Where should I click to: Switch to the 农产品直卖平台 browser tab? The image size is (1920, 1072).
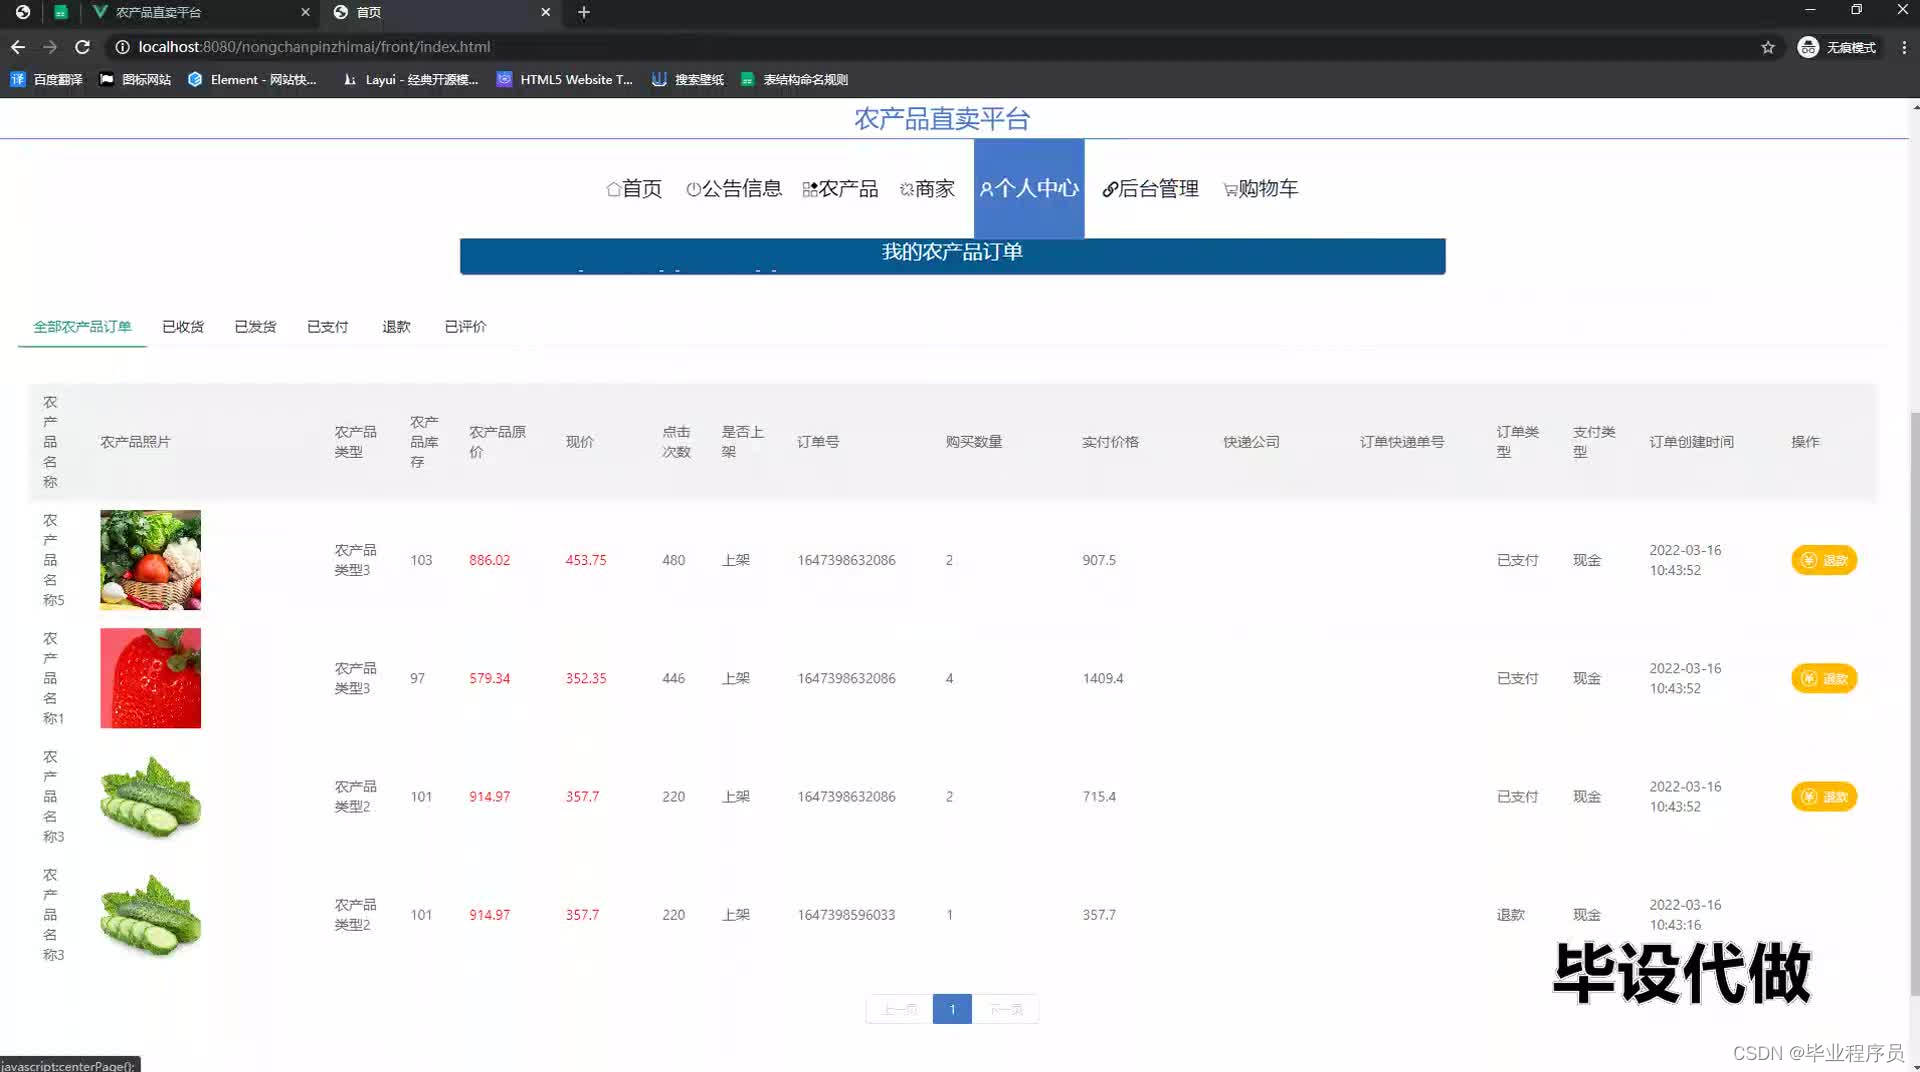pyautogui.click(x=200, y=12)
